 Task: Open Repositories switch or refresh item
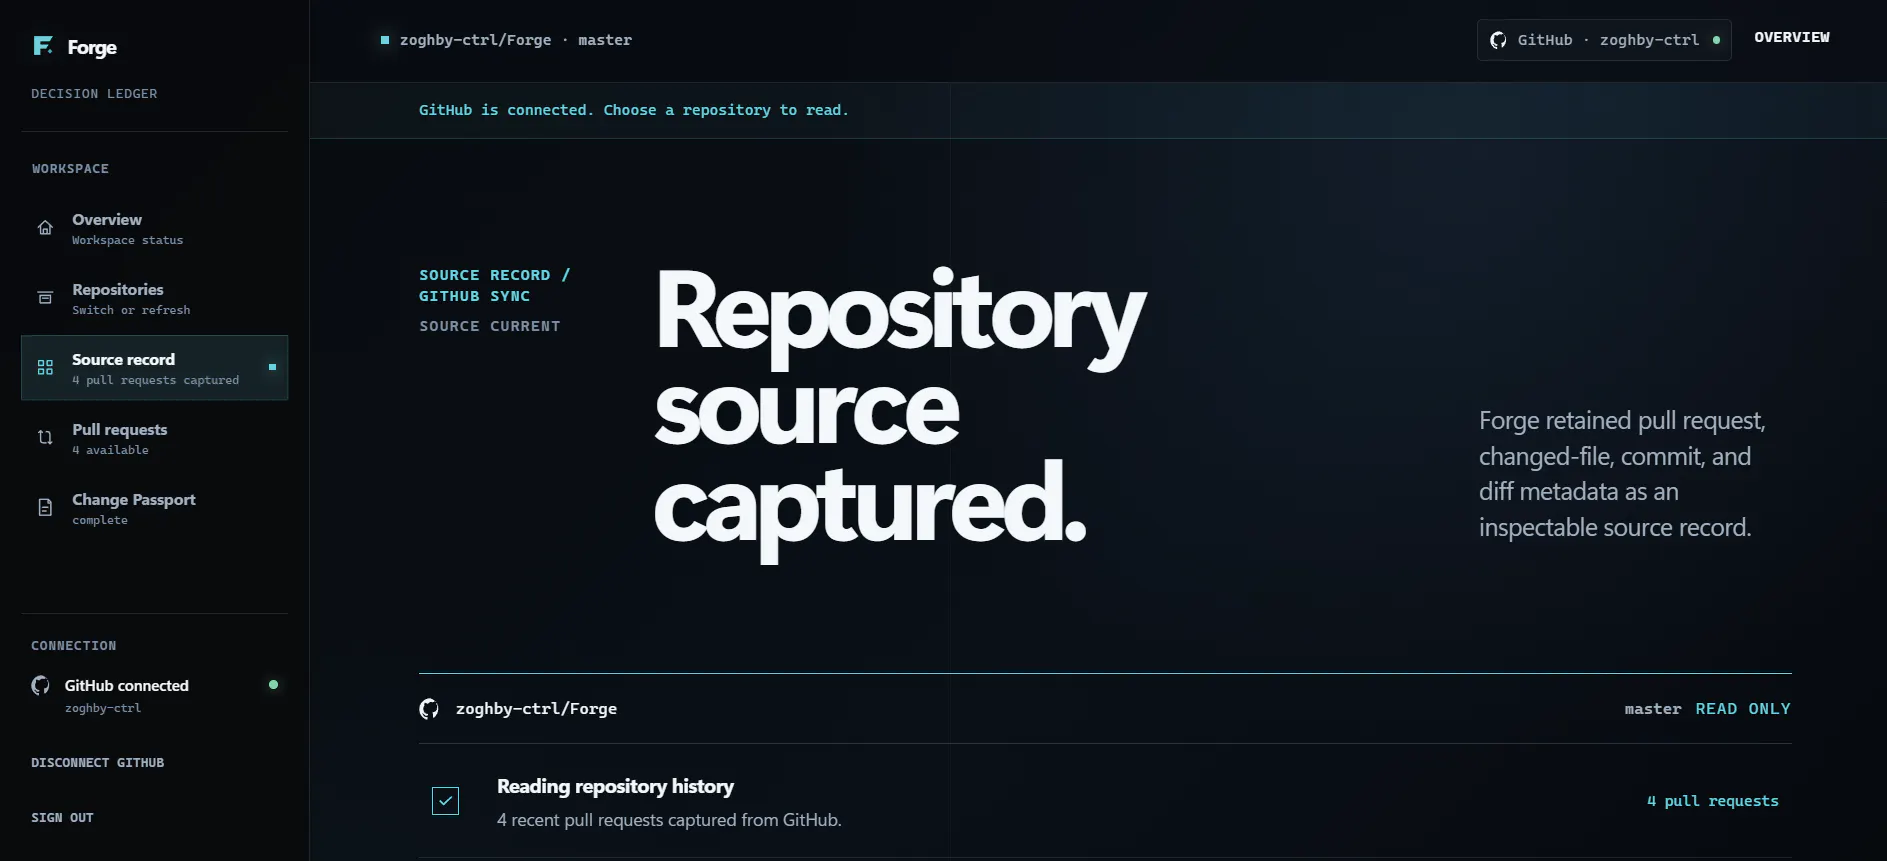154,298
